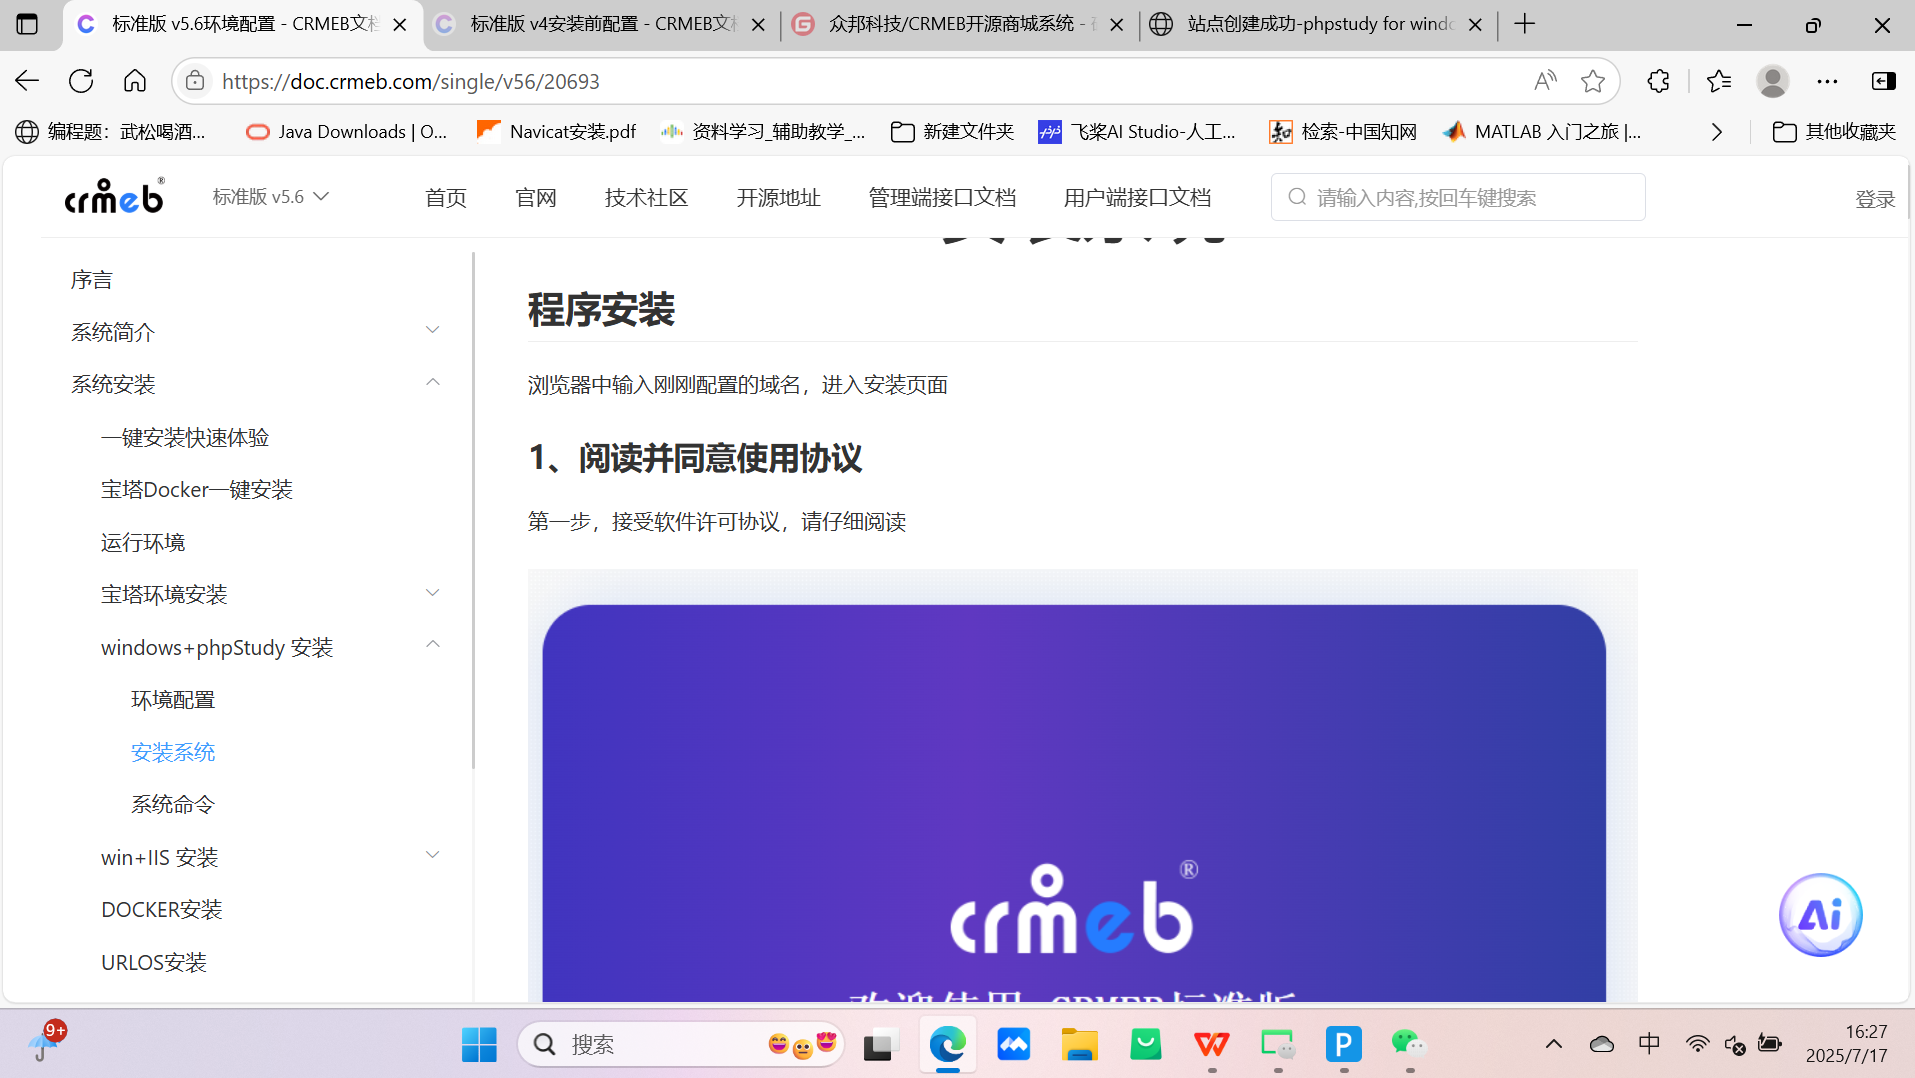Open WPS Office taskbar icon
Image resolution: width=1915 pixels, height=1078 pixels.
1211,1044
